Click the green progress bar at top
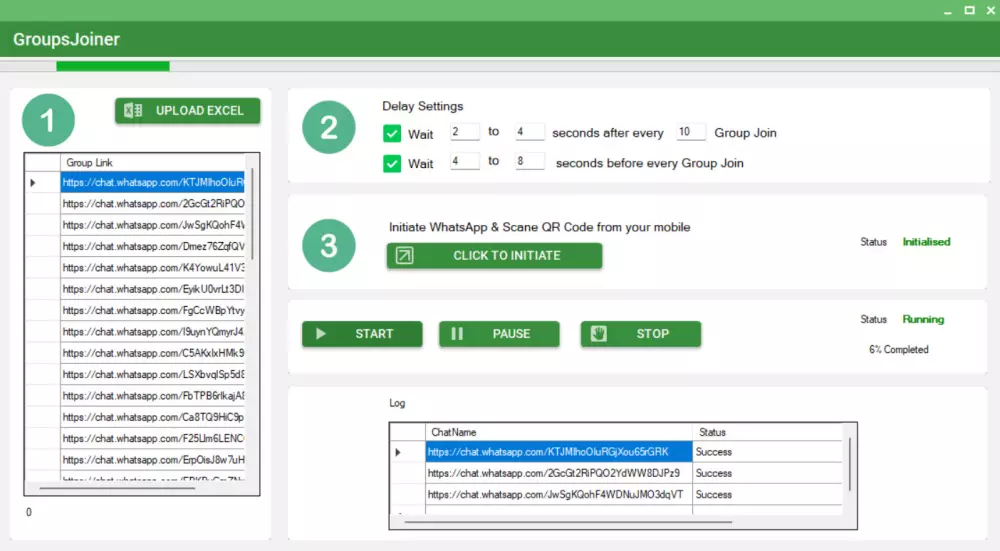The width and height of the screenshot is (1000, 551). coord(113,66)
